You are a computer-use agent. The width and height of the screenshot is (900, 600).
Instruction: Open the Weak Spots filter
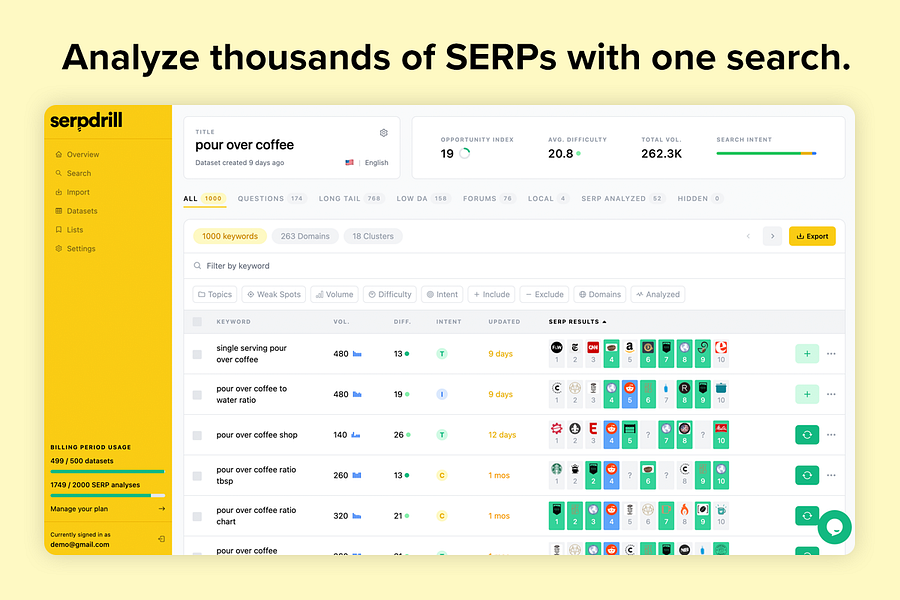[x=274, y=295]
